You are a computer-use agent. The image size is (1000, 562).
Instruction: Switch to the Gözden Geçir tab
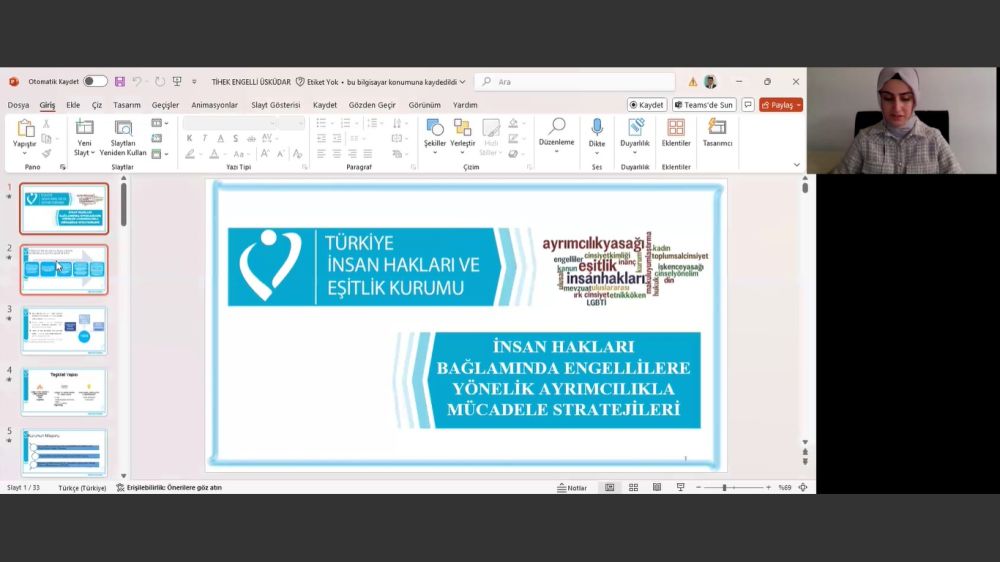click(372, 105)
